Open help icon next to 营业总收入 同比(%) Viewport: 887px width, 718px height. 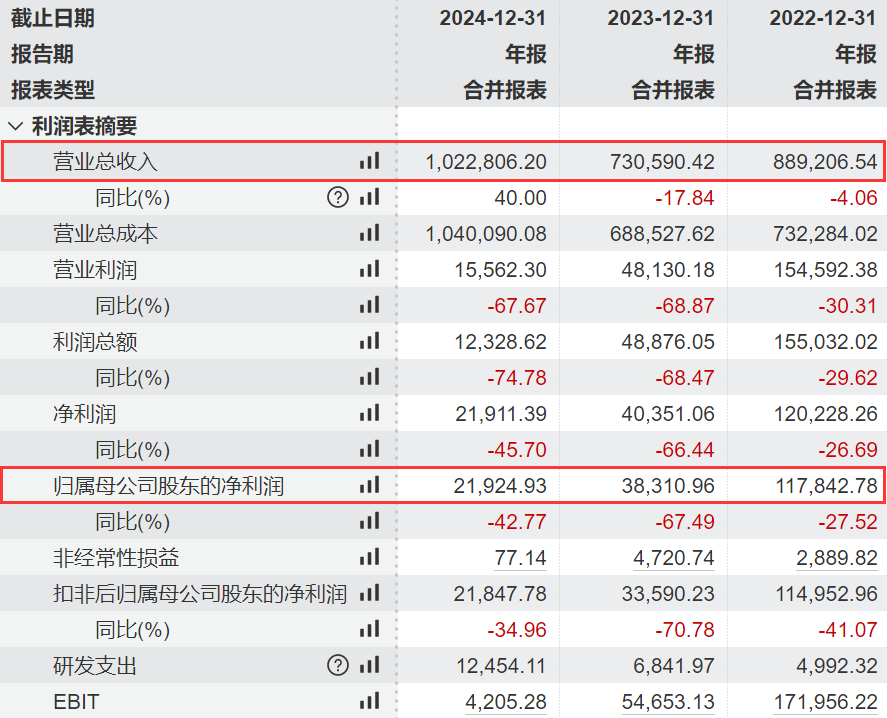338,197
